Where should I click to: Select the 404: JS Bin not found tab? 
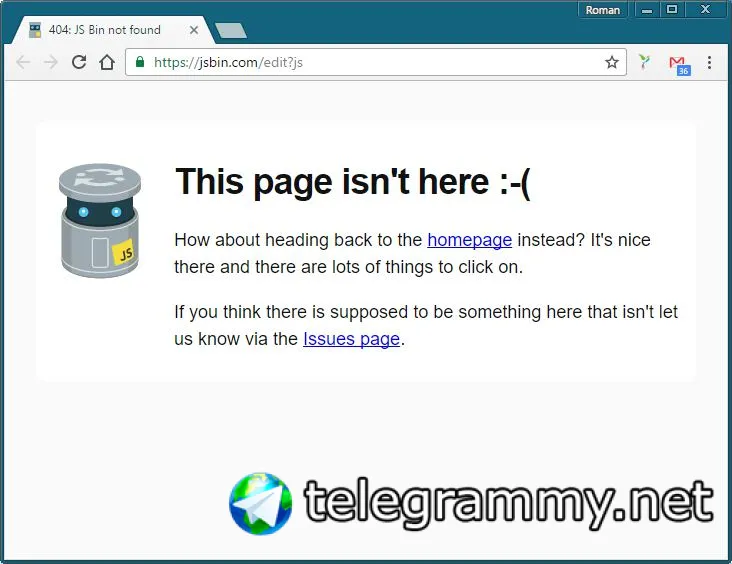113,30
